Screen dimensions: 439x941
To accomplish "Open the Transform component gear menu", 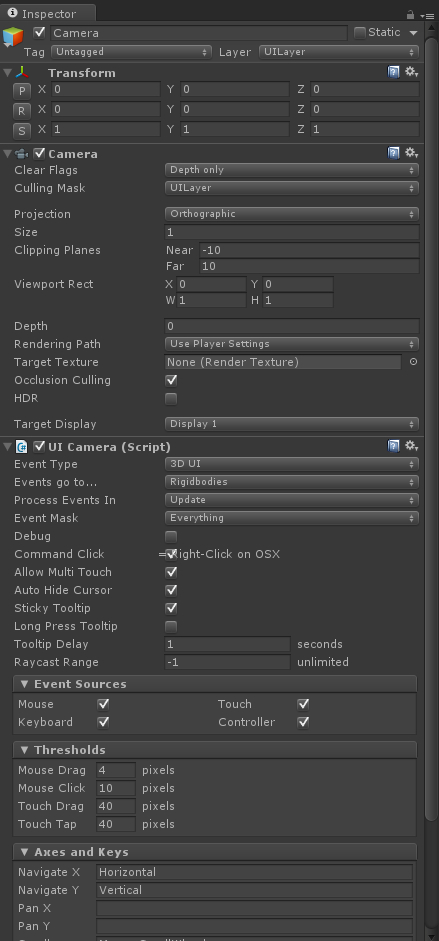I will 411,72.
